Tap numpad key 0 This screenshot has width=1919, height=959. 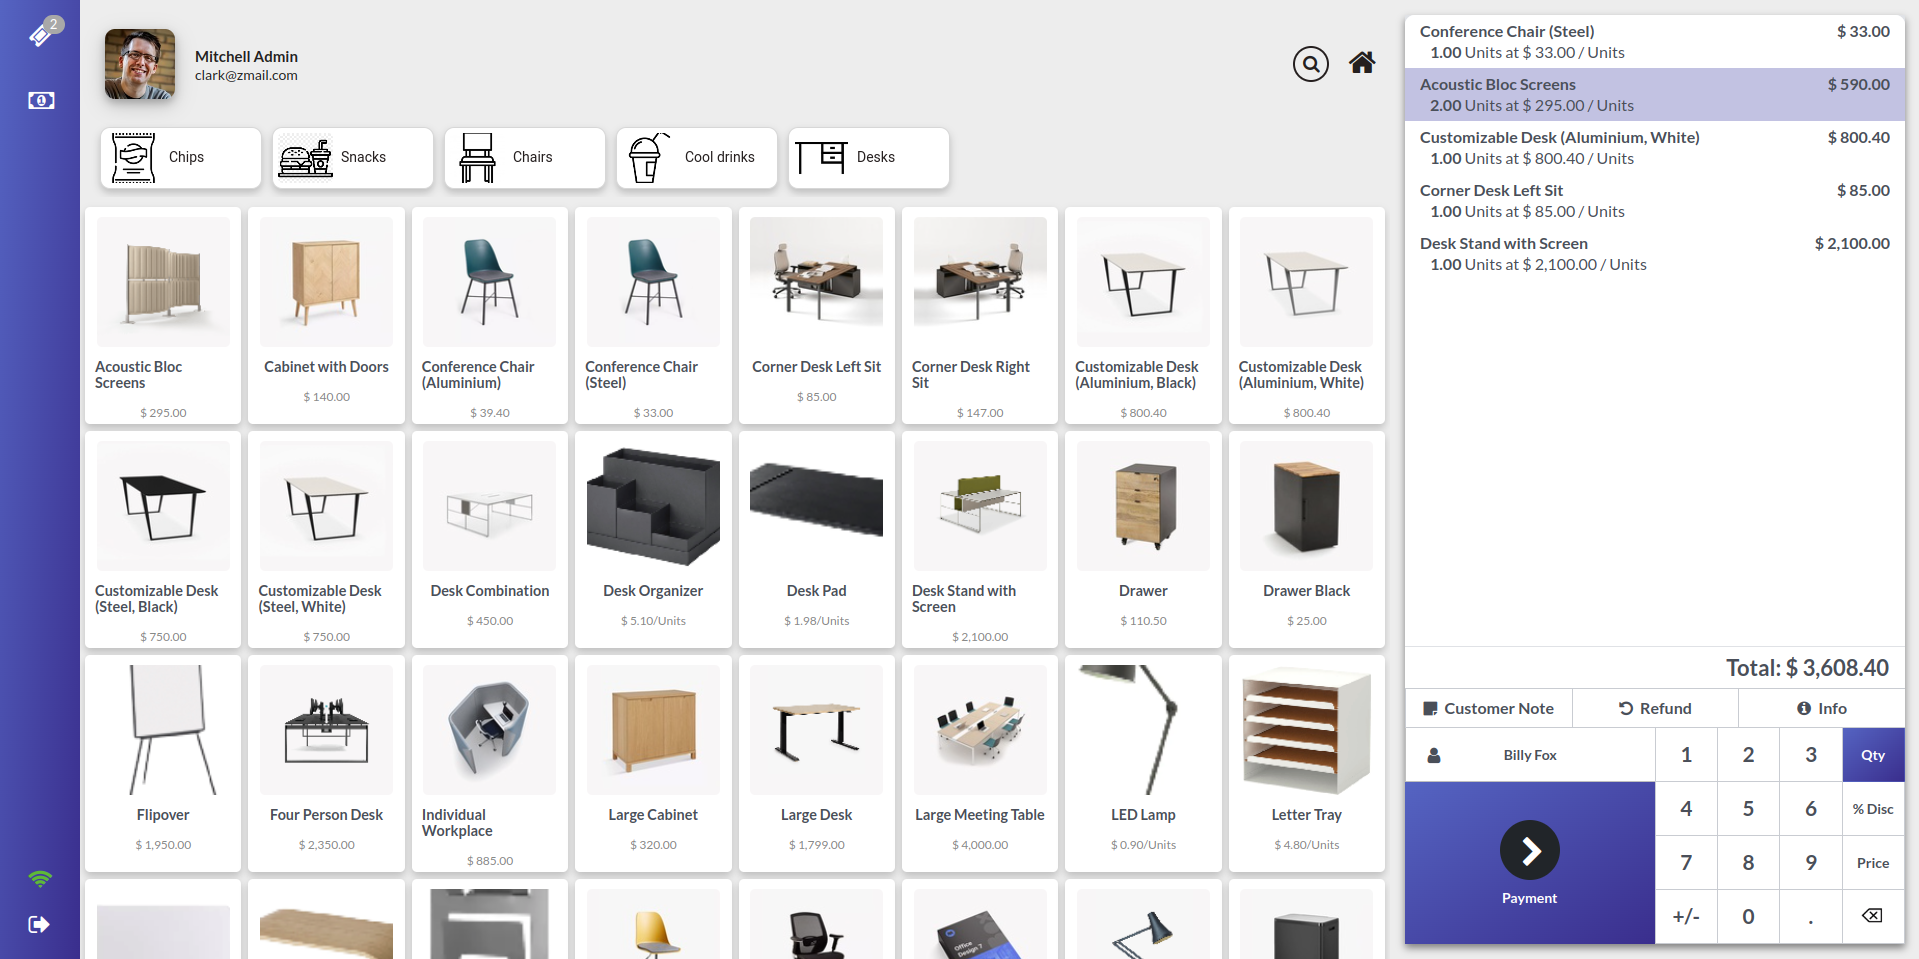tap(1748, 916)
